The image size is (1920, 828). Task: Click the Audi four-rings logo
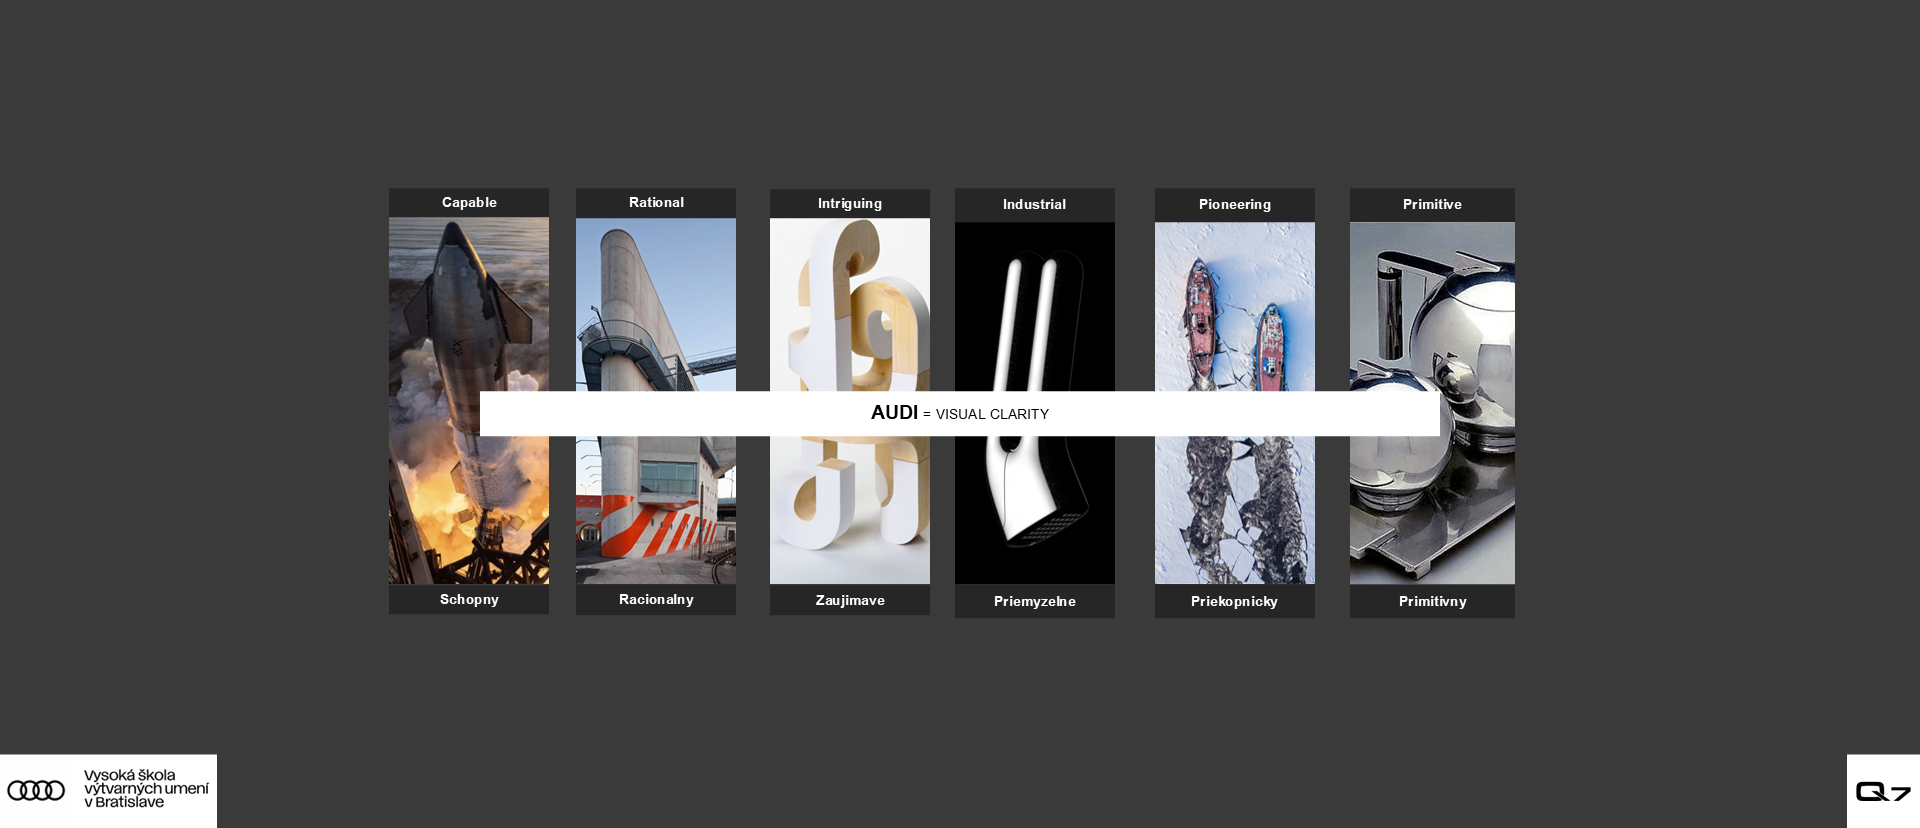tap(36, 790)
